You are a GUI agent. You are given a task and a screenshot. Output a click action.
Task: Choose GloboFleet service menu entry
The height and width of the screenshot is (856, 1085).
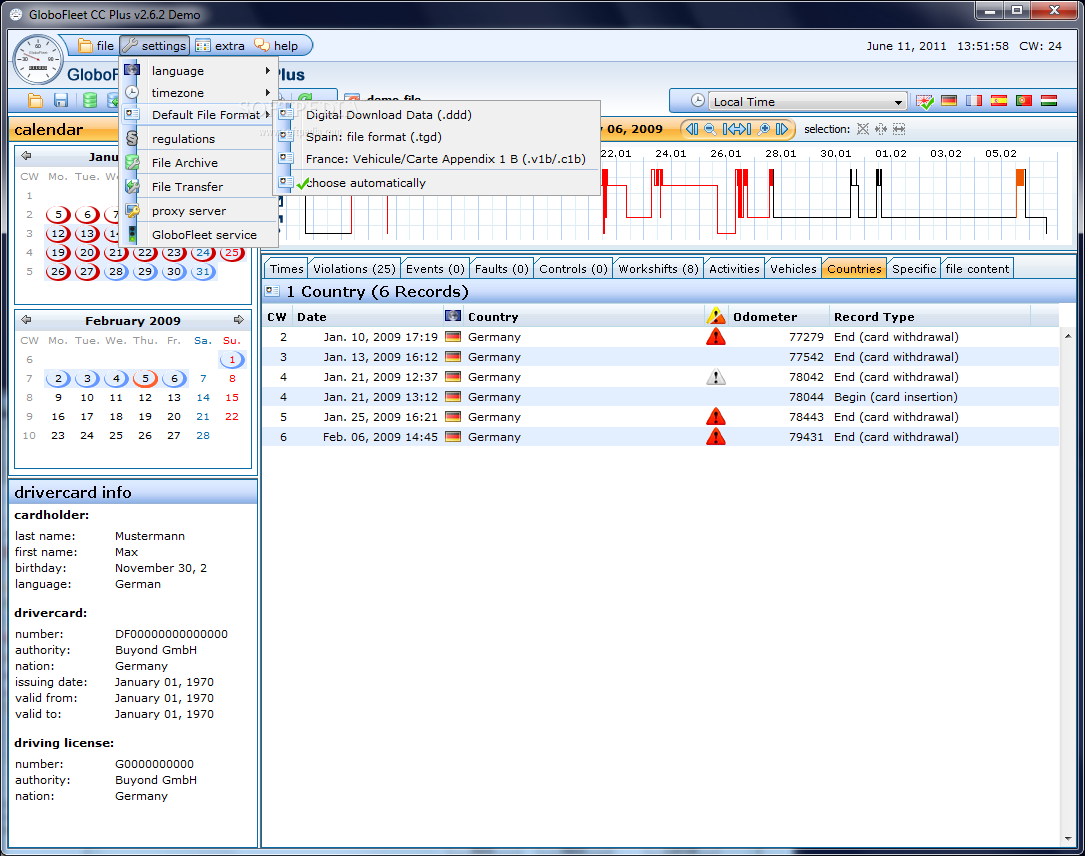tap(199, 235)
